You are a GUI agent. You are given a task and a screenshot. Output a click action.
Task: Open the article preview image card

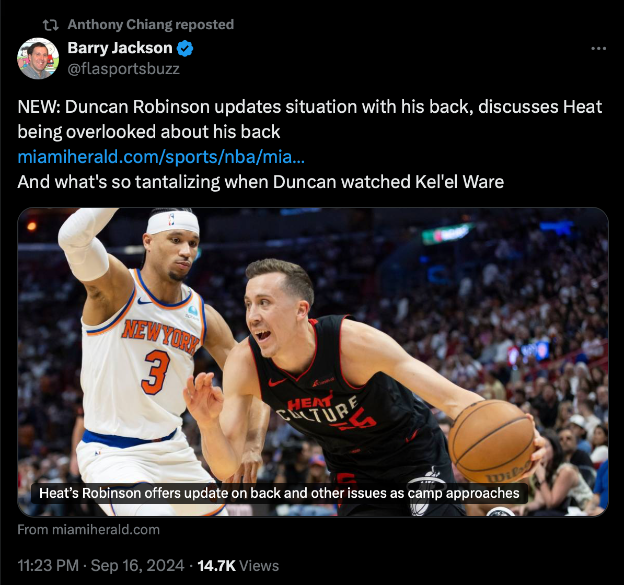(313, 362)
